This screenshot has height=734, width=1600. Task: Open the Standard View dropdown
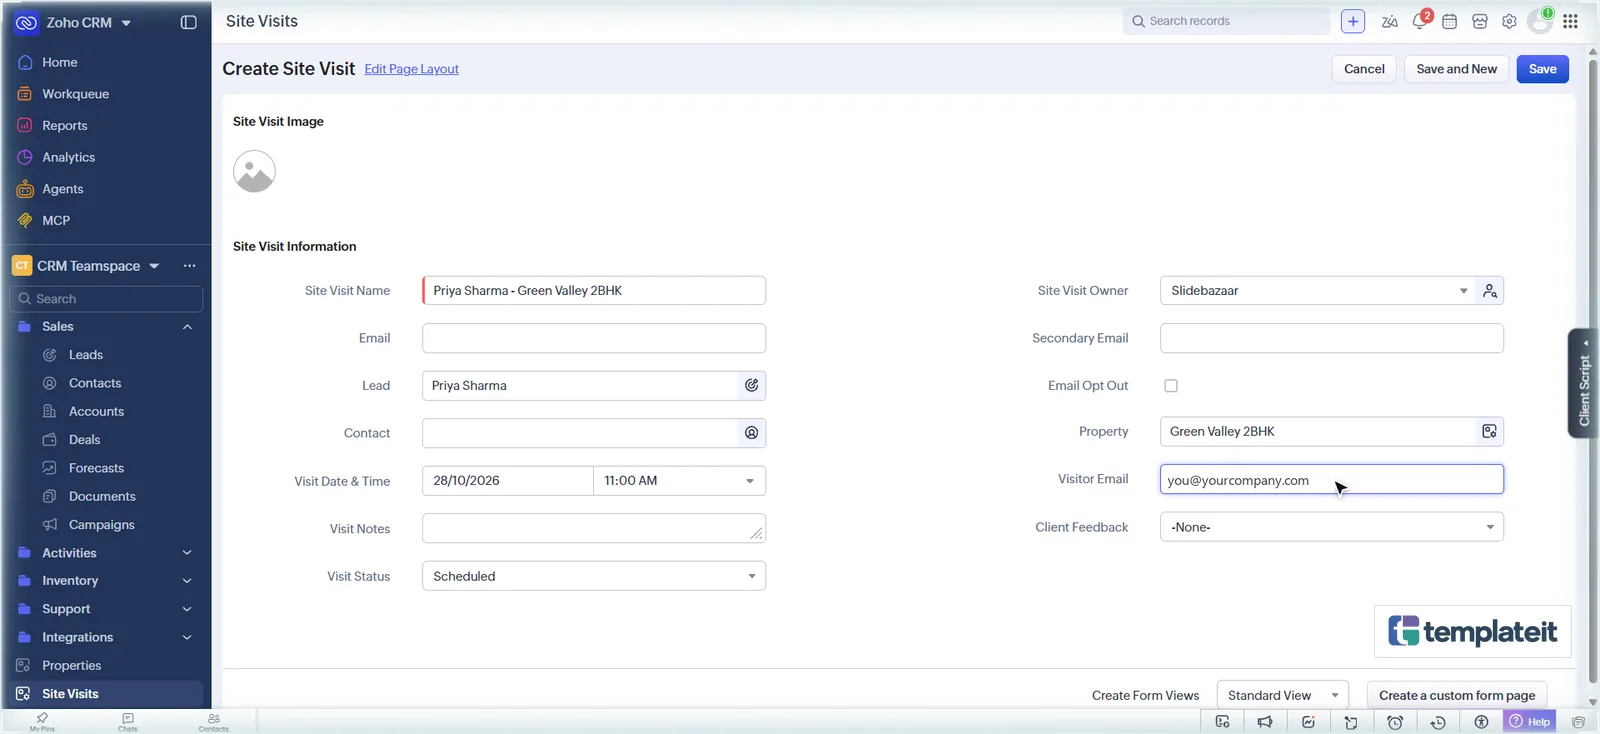1282,695
